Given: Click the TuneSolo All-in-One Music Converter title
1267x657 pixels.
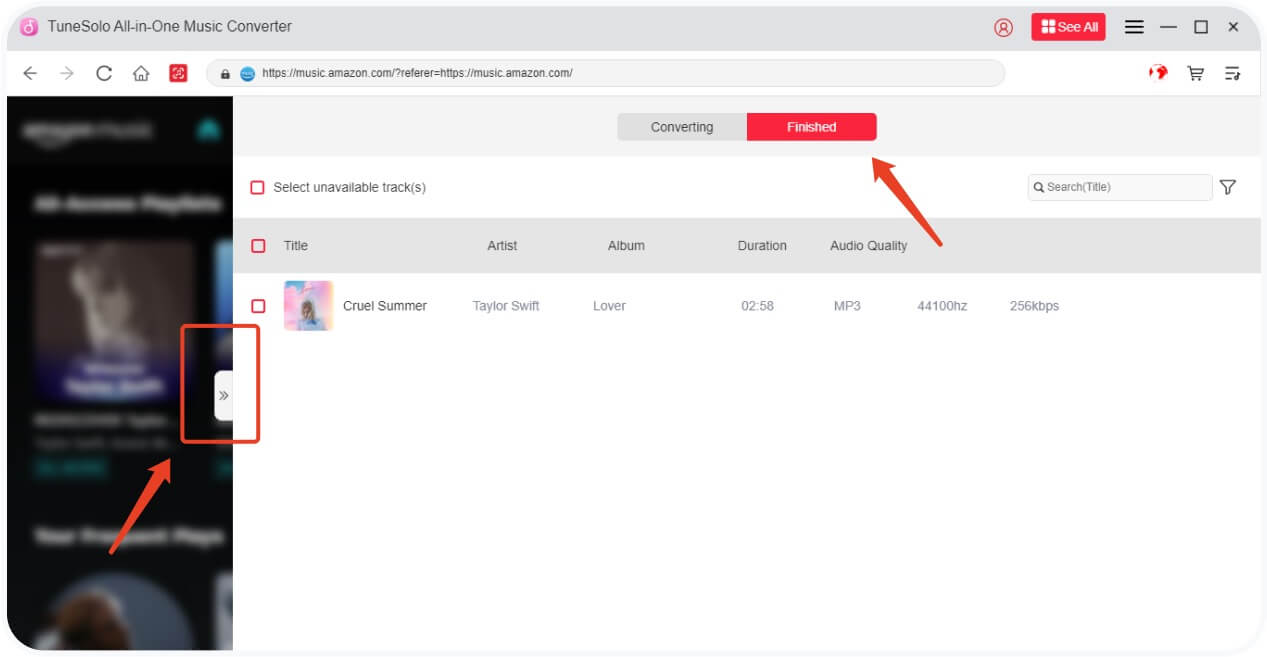Looking at the screenshot, I should (170, 27).
